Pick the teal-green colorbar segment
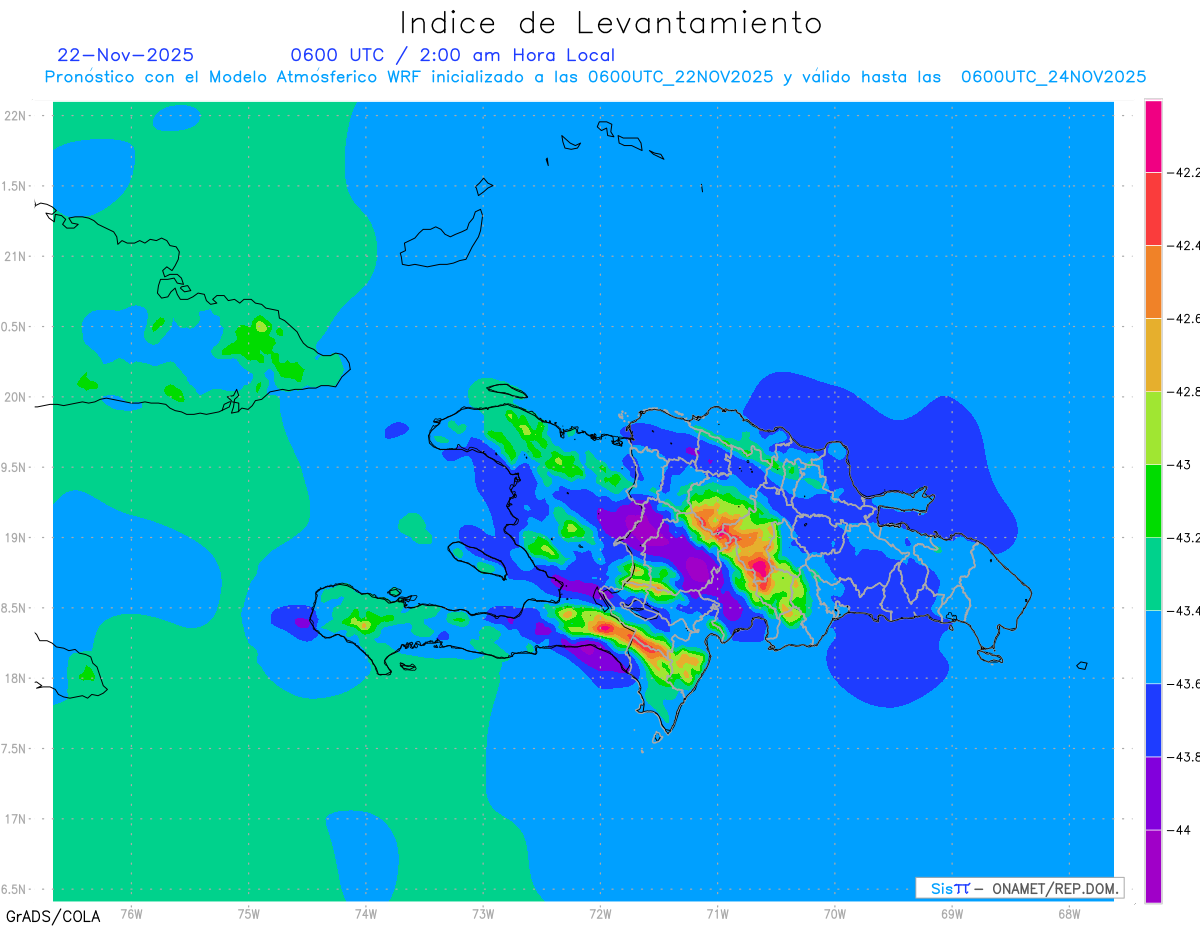This screenshot has width=1200, height=927. (1153, 573)
